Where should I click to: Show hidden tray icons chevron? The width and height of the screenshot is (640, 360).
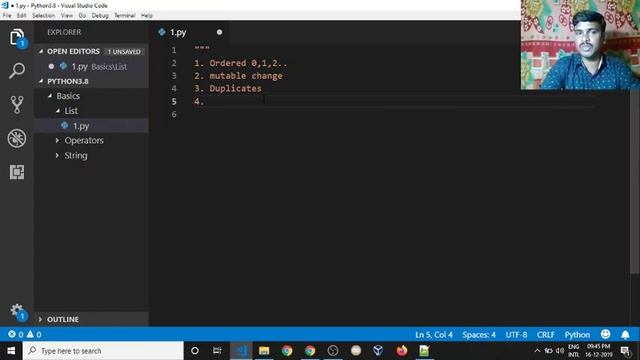pyautogui.click(x=537, y=351)
